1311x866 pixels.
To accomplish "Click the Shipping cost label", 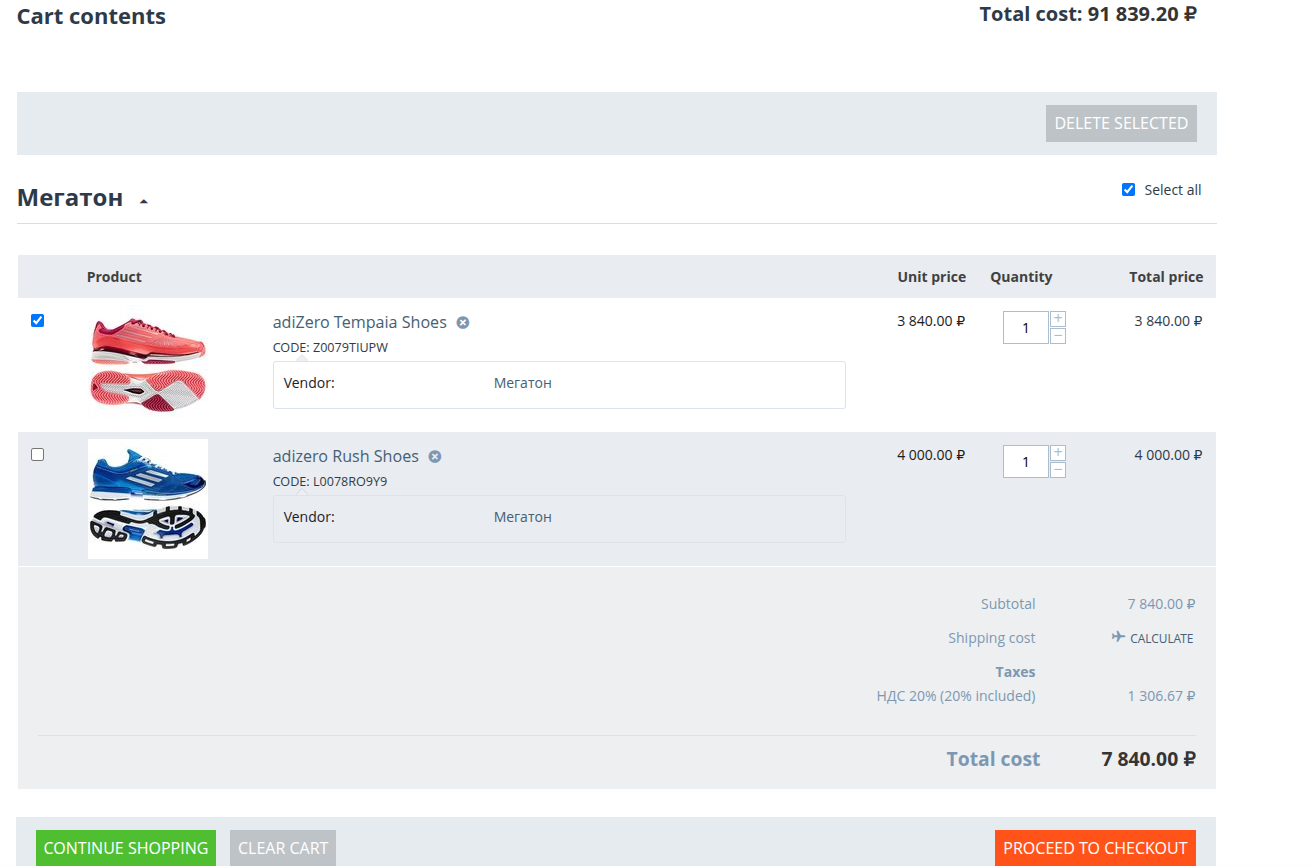I will pyautogui.click(x=992, y=638).
